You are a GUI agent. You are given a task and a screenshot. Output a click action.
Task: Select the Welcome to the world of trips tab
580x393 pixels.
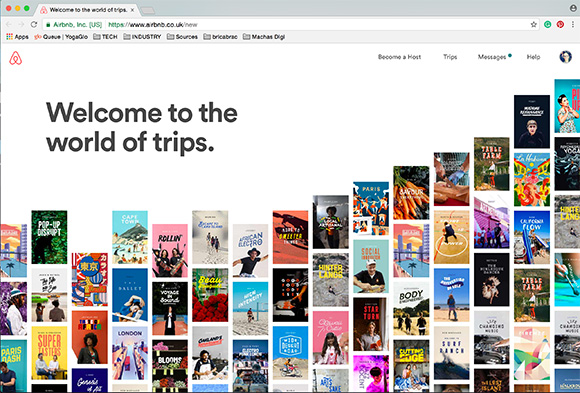87,10
